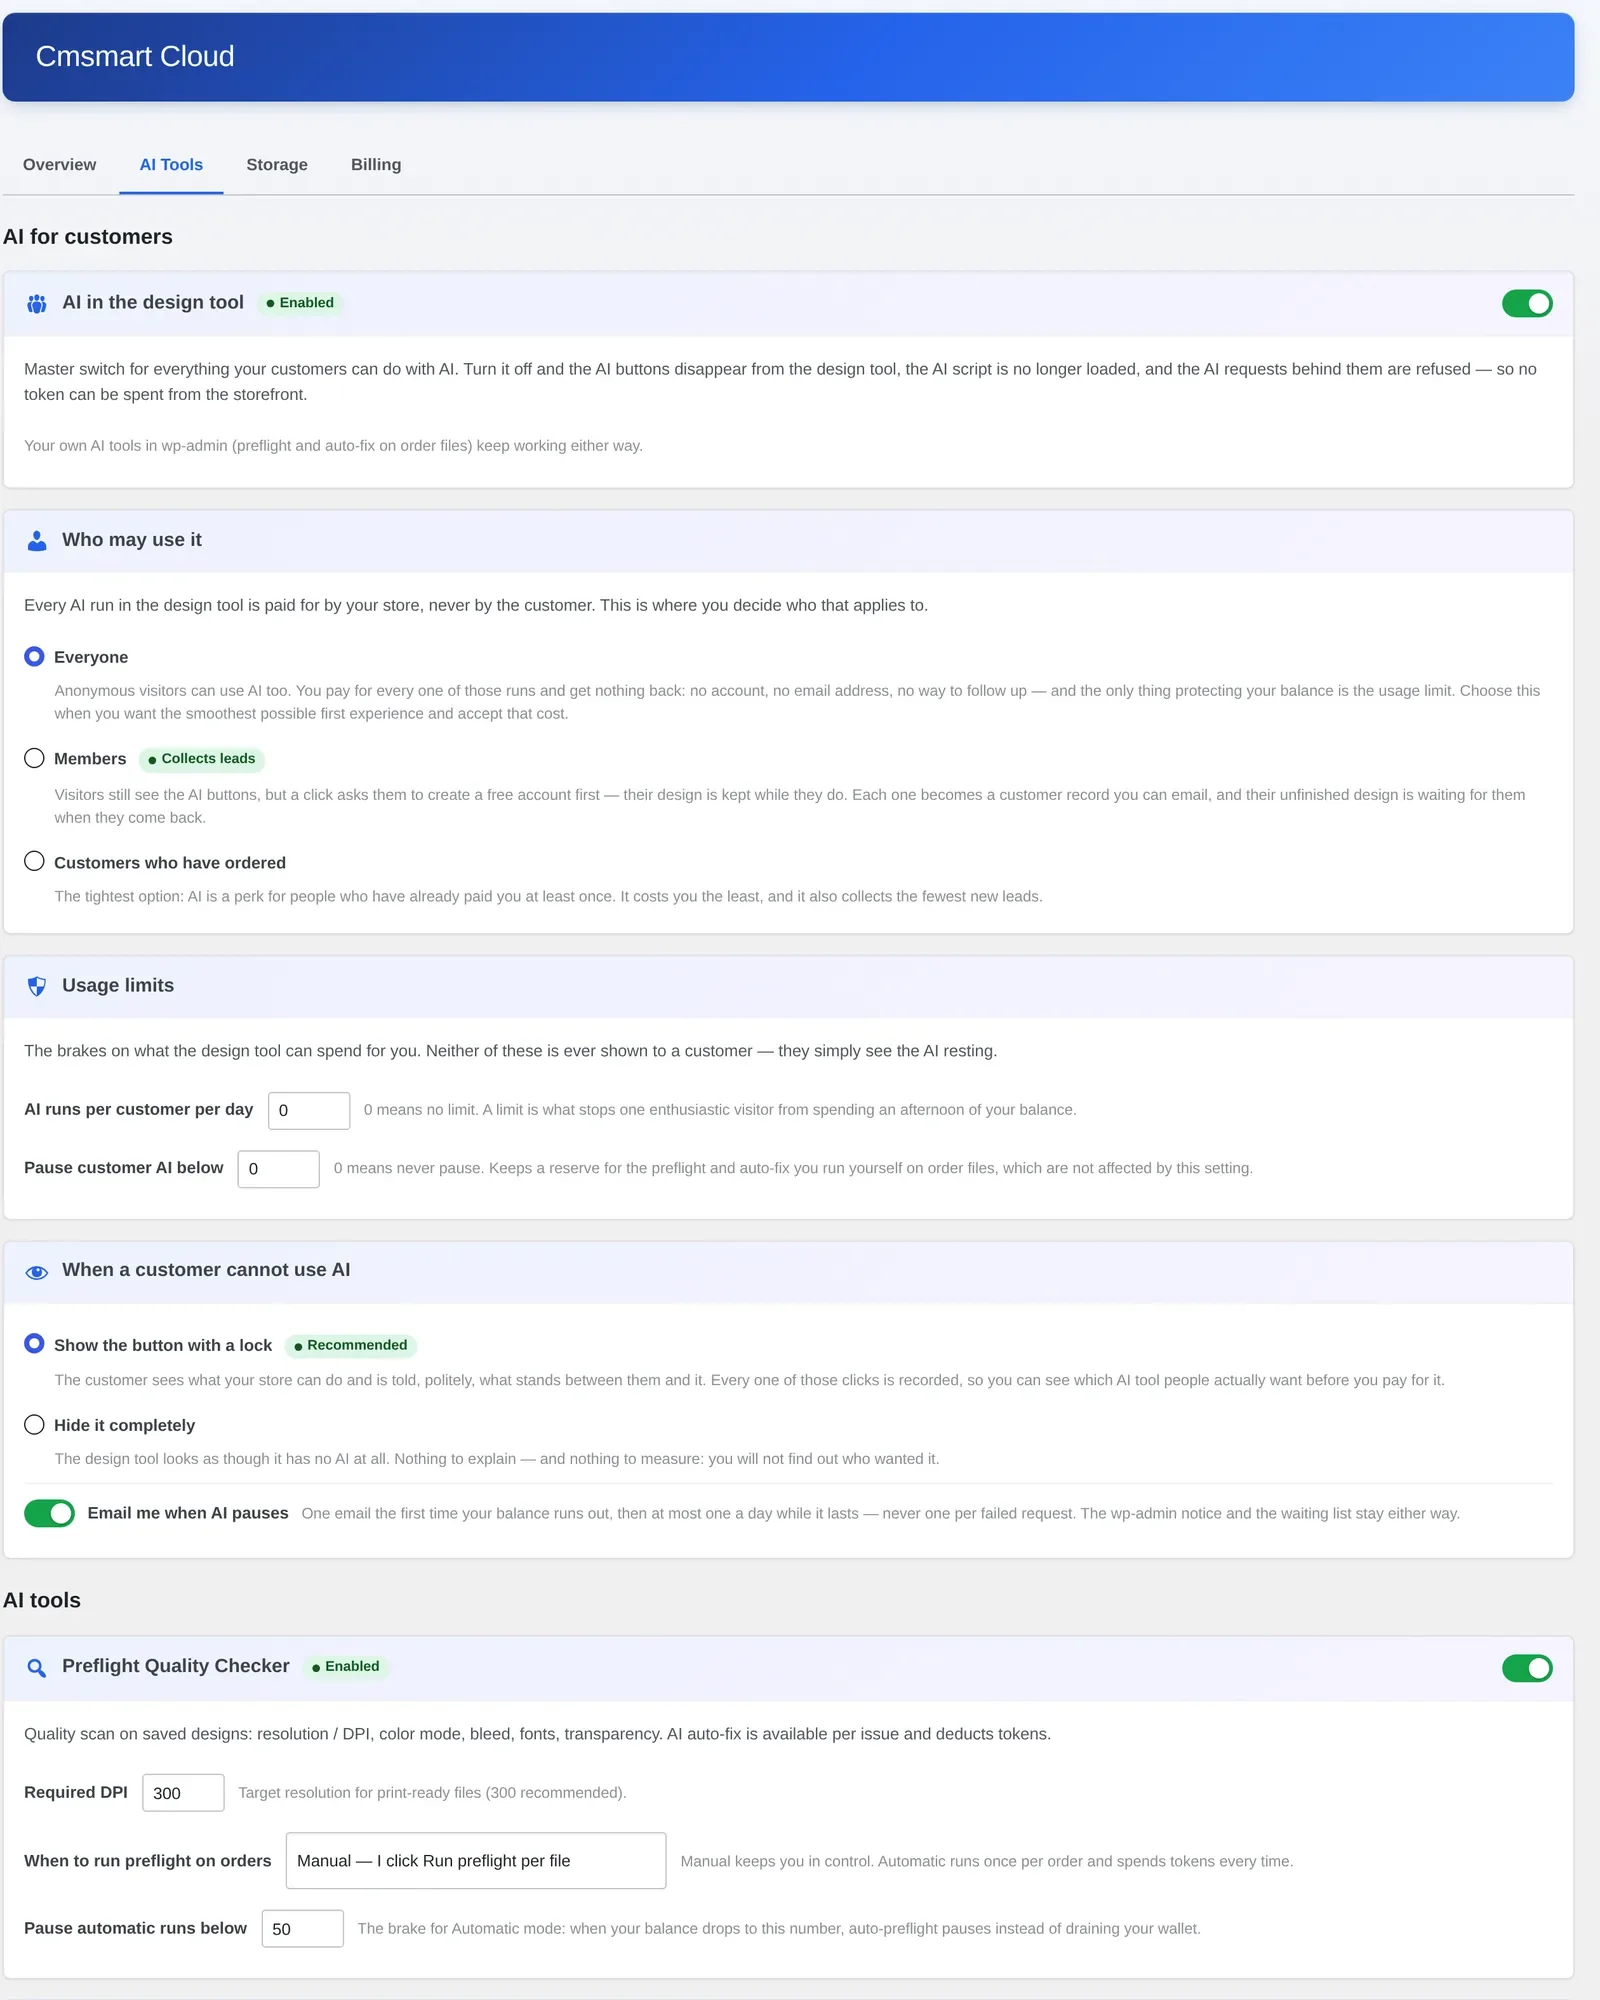The height and width of the screenshot is (2000, 1600).
Task: Click the Email me when AI pauses label
Action: tap(188, 1513)
